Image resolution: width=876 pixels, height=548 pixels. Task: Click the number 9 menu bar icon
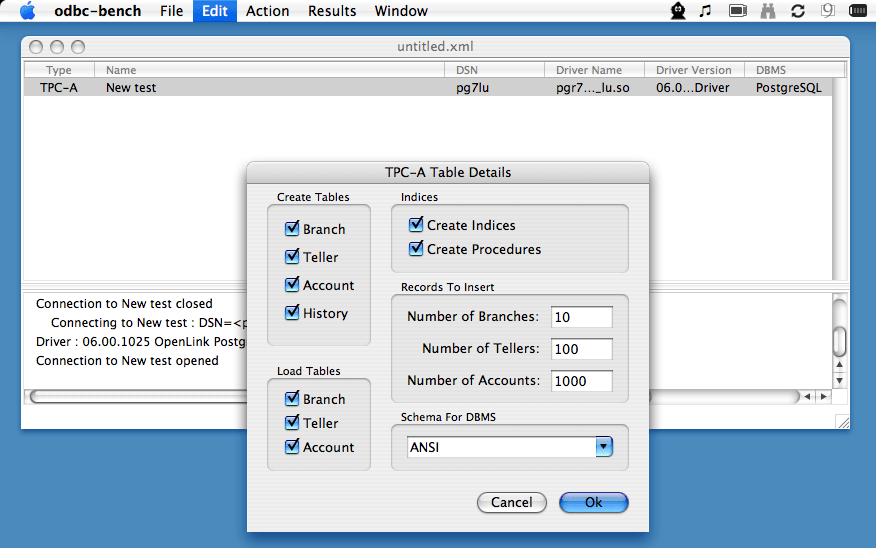(828, 11)
